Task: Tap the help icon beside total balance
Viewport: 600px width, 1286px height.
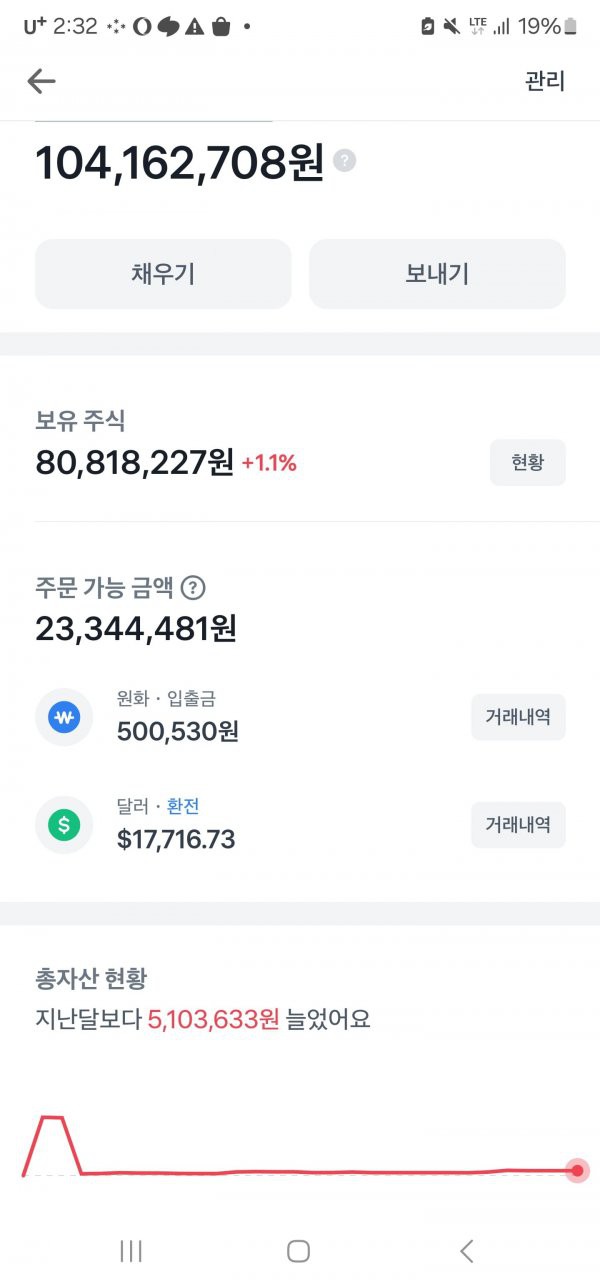Action: (344, 160)
